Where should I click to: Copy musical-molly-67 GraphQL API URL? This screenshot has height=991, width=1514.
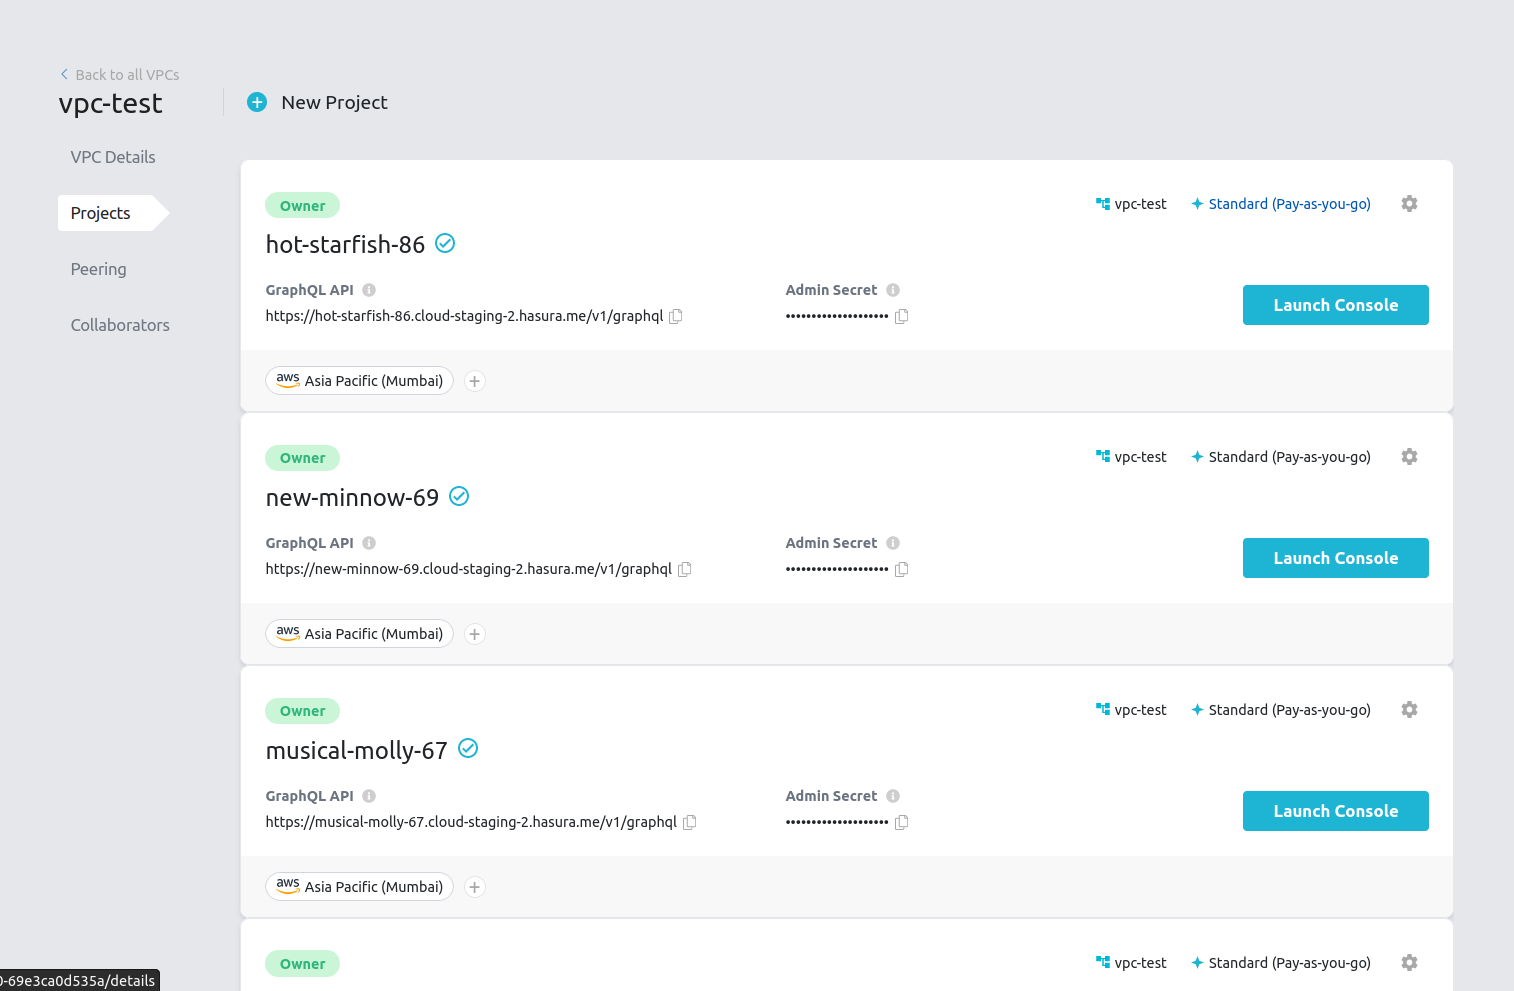pyautogui.click(x=690, y=822)
